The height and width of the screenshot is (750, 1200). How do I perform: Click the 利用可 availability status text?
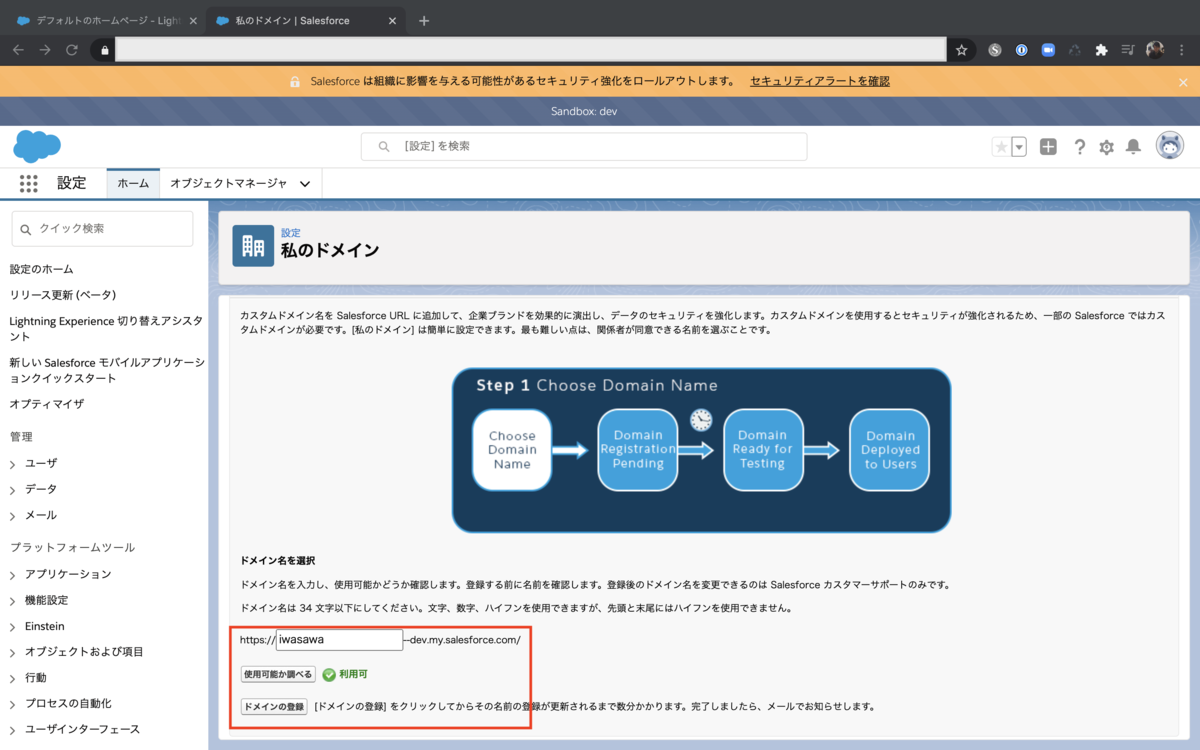point(353,675)
